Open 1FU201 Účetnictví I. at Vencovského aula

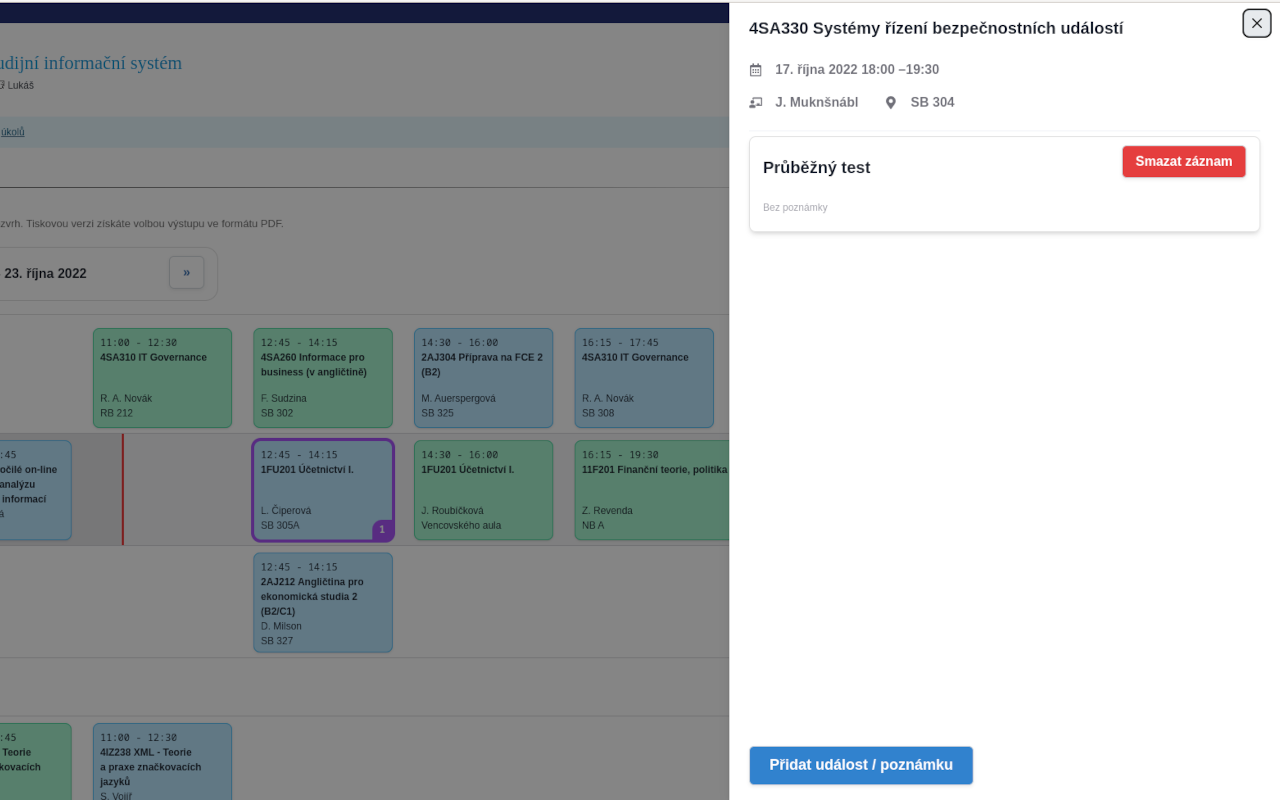[483, 490]
